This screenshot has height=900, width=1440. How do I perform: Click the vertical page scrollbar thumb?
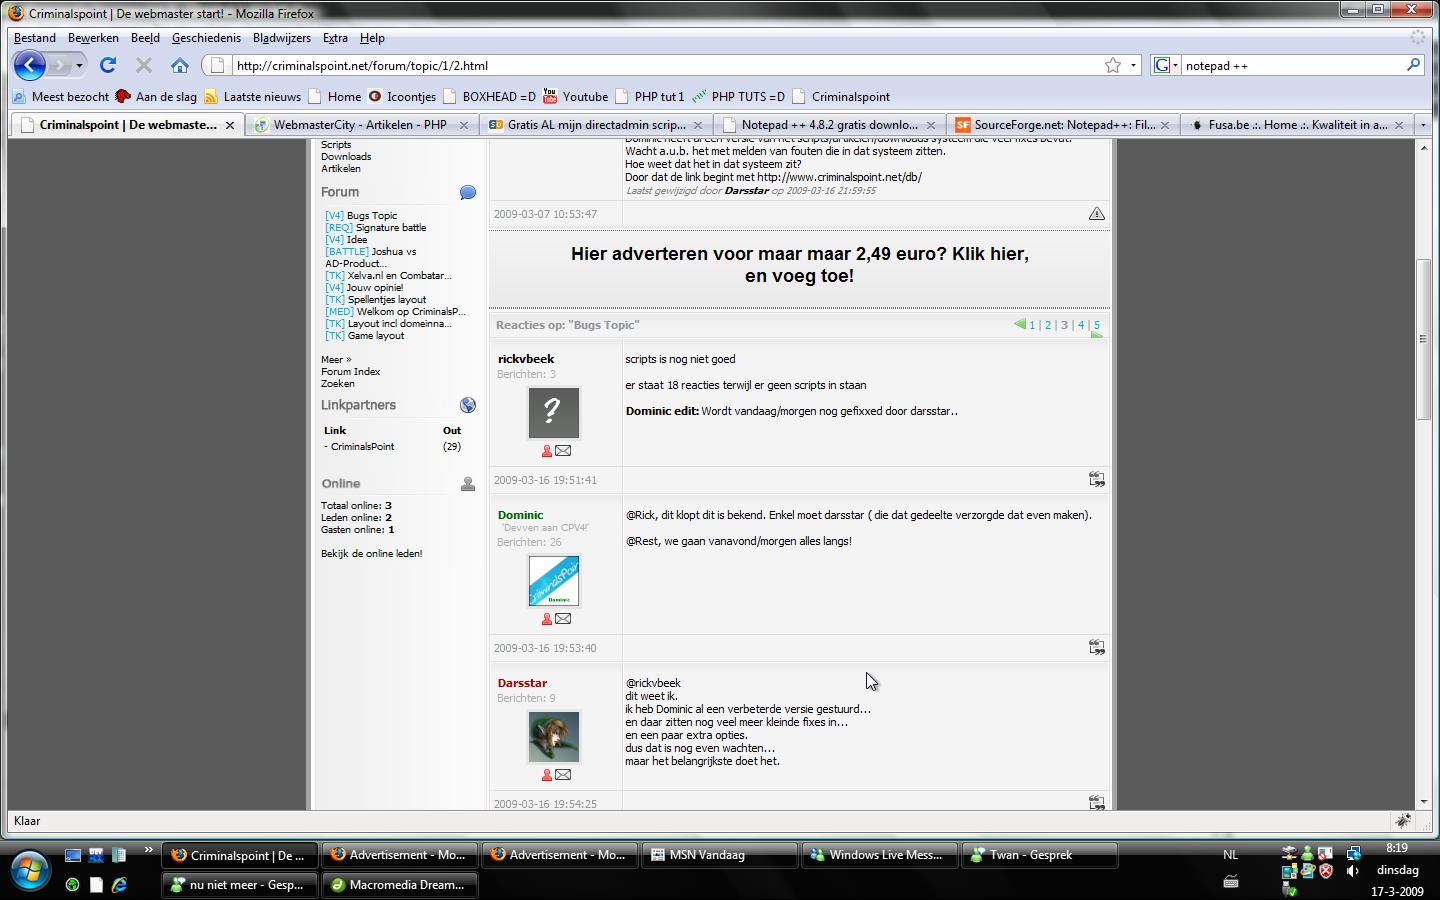click(x=1423, y=339)
